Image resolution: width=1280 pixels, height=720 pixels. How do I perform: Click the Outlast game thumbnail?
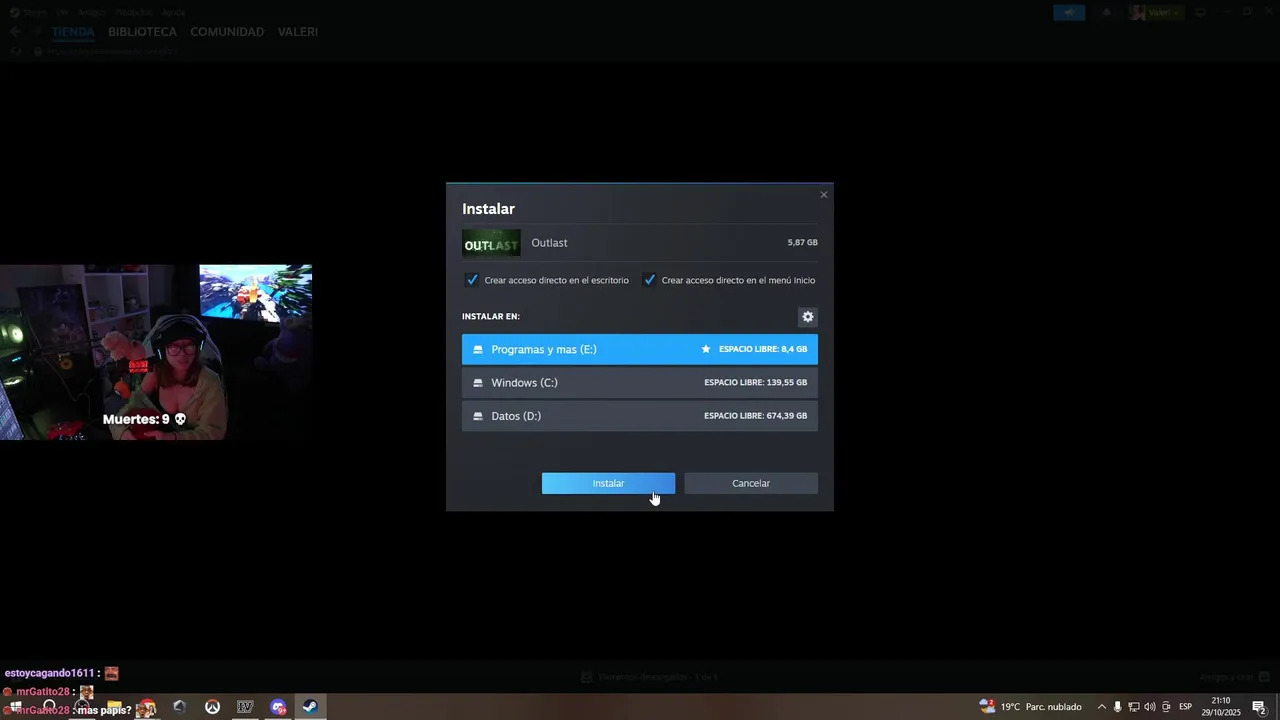point(491,243)
